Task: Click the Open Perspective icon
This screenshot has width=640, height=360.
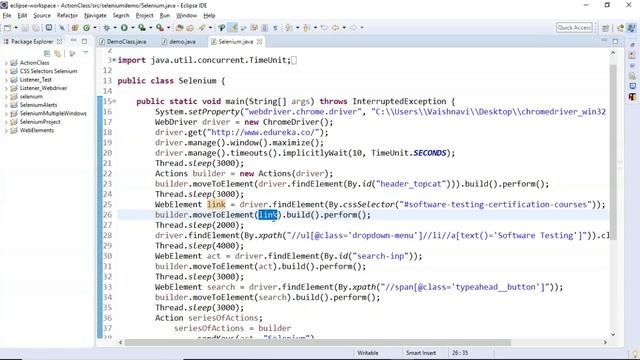Action: pos(606,28)
